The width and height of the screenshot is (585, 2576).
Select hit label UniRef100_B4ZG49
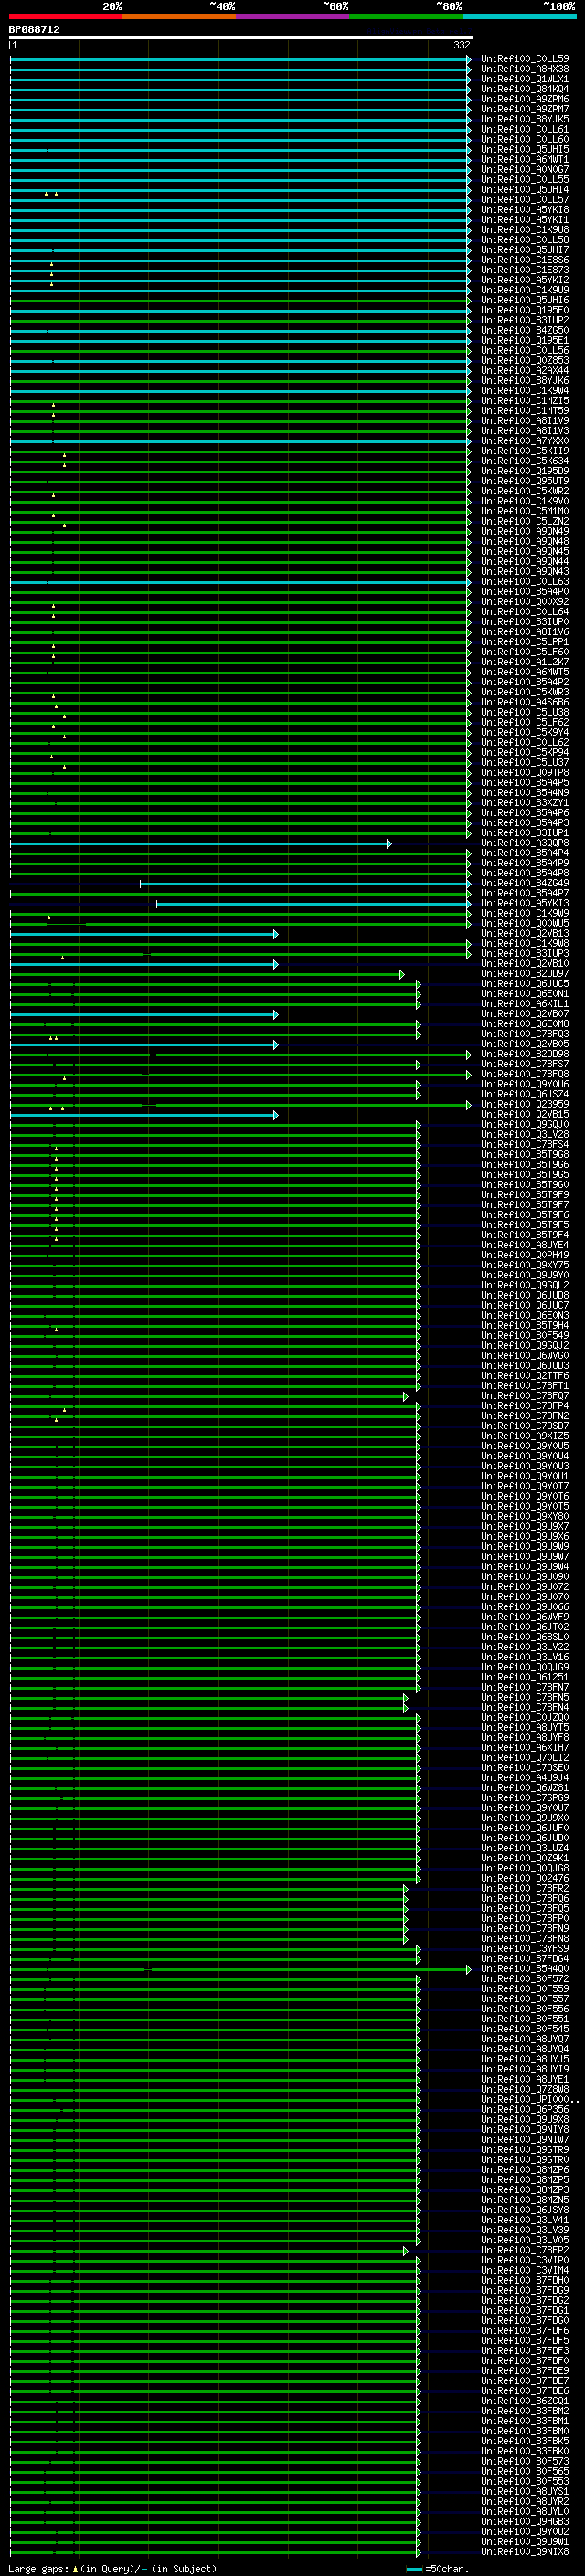click(525, 884)
